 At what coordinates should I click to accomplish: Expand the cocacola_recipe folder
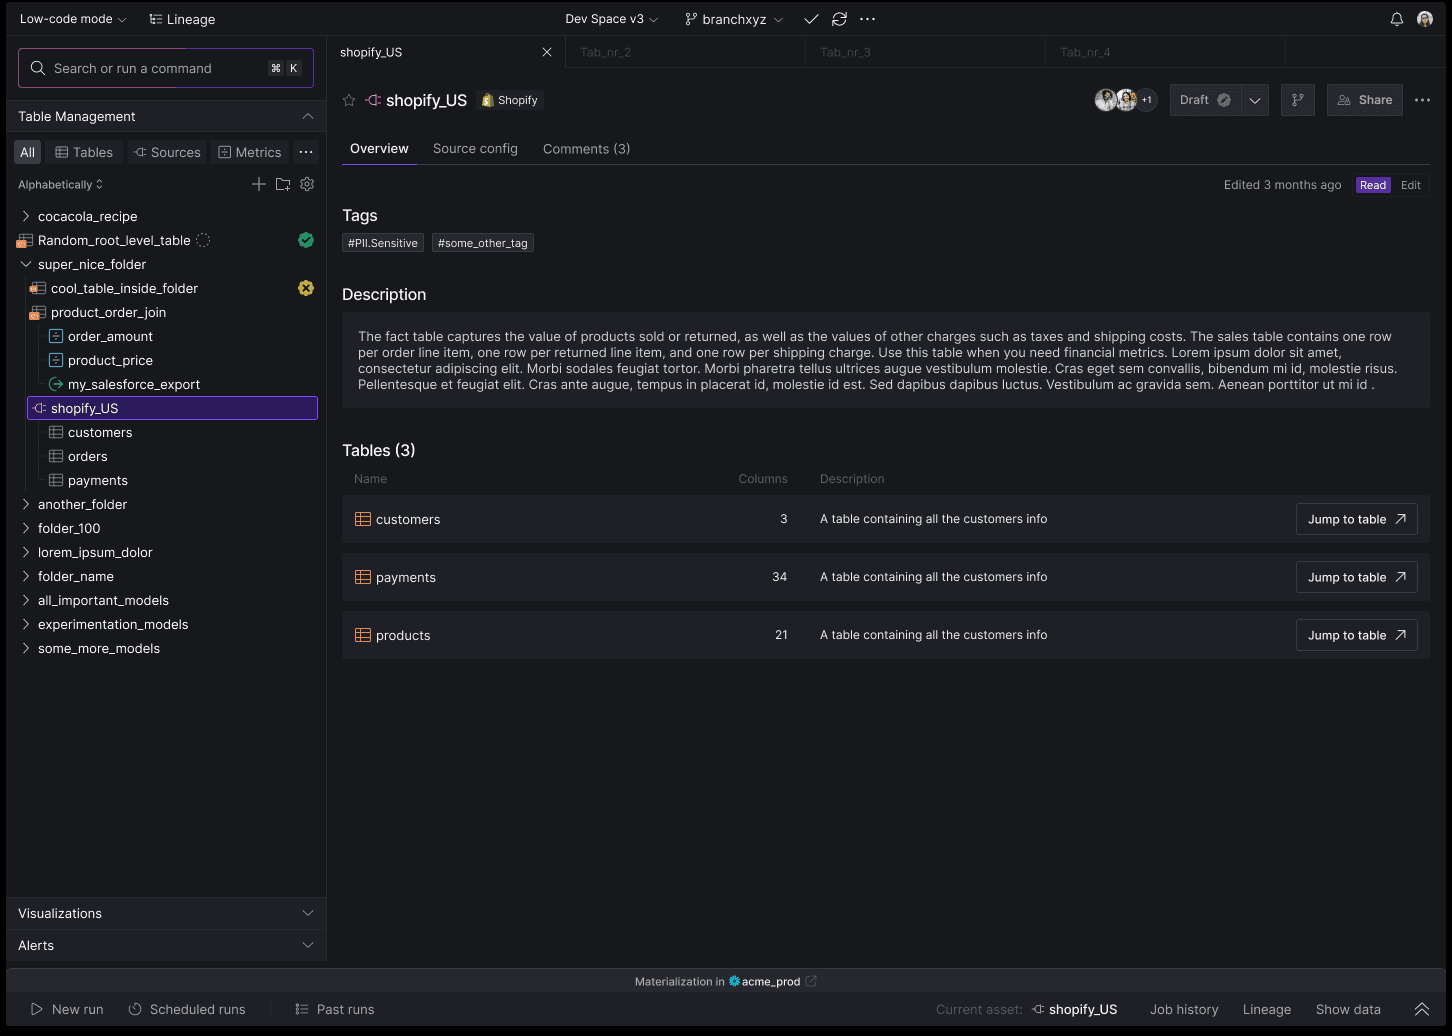[x=25, y=216]
